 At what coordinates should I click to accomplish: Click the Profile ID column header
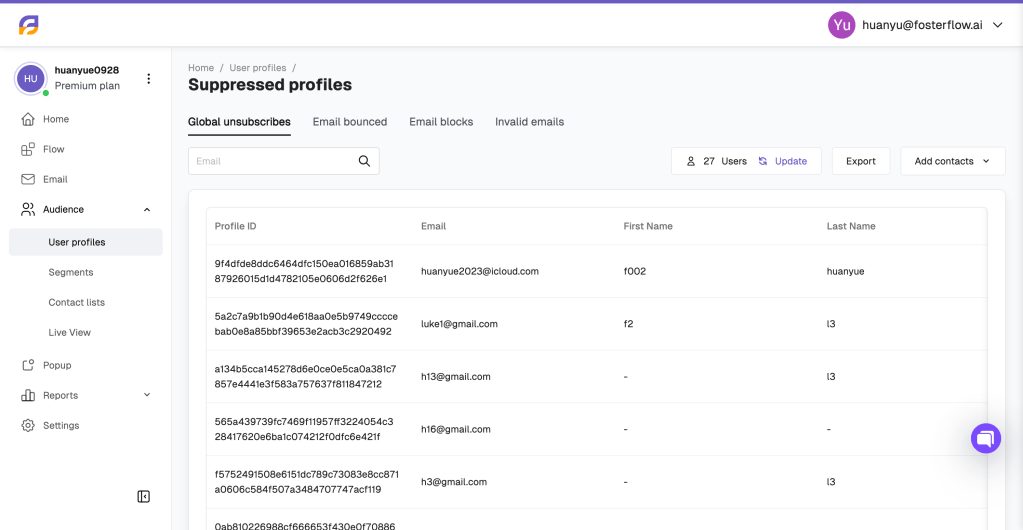tap(236, 226)
